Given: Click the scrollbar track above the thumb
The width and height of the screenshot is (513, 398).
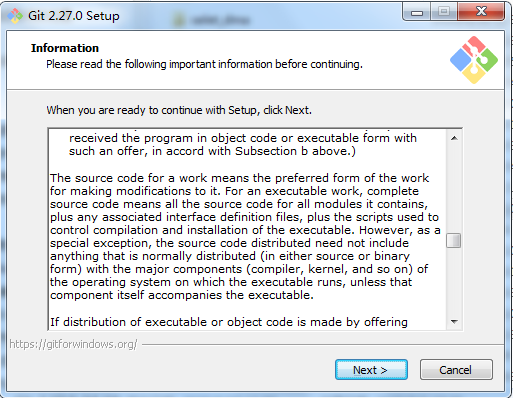Looking at the screenshot, I should click(454, 189).
